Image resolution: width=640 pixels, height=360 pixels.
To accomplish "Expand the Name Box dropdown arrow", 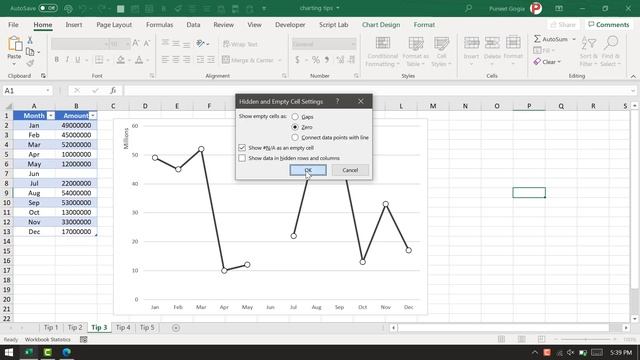I will pyautogui.click(x=48, y=91).
